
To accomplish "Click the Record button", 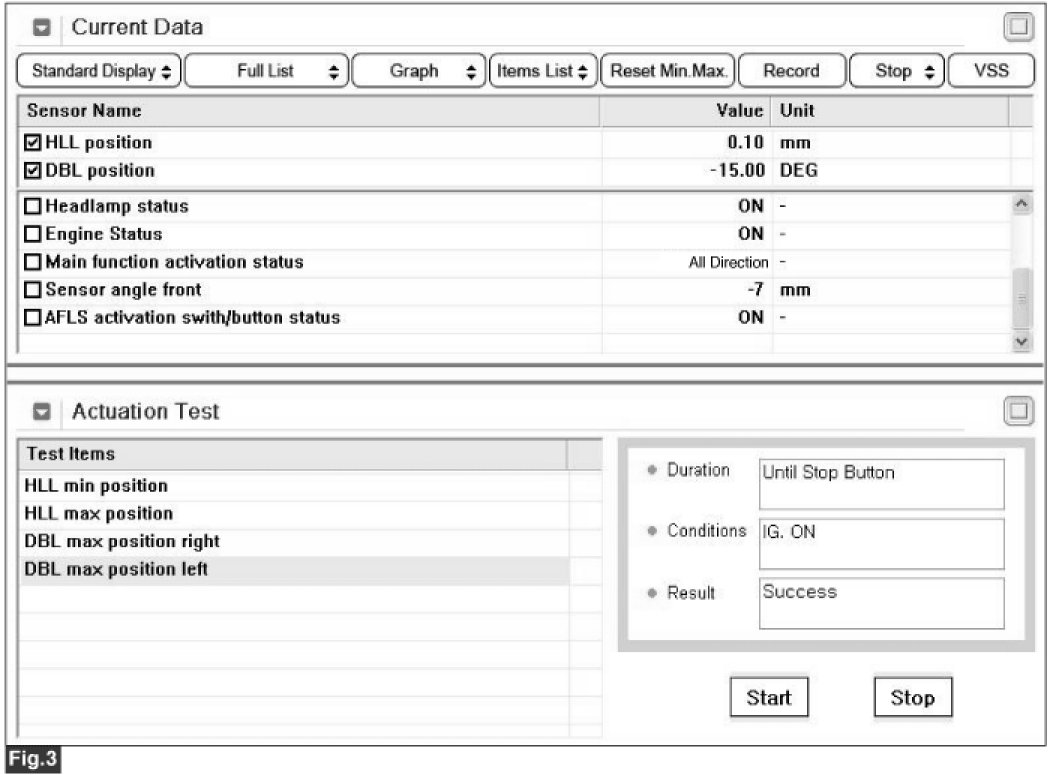I will coord(790,71).
